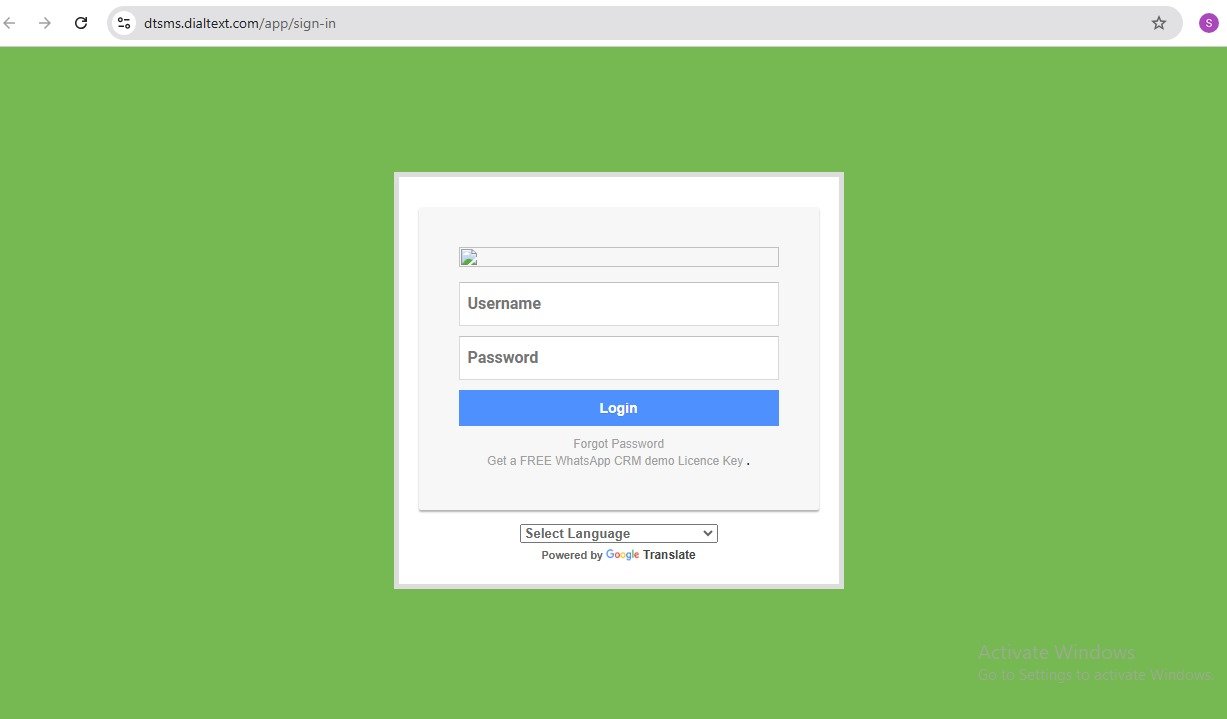1227x719 pixels.
Task: Submit with the blue Login button
Action: point(618,408)
